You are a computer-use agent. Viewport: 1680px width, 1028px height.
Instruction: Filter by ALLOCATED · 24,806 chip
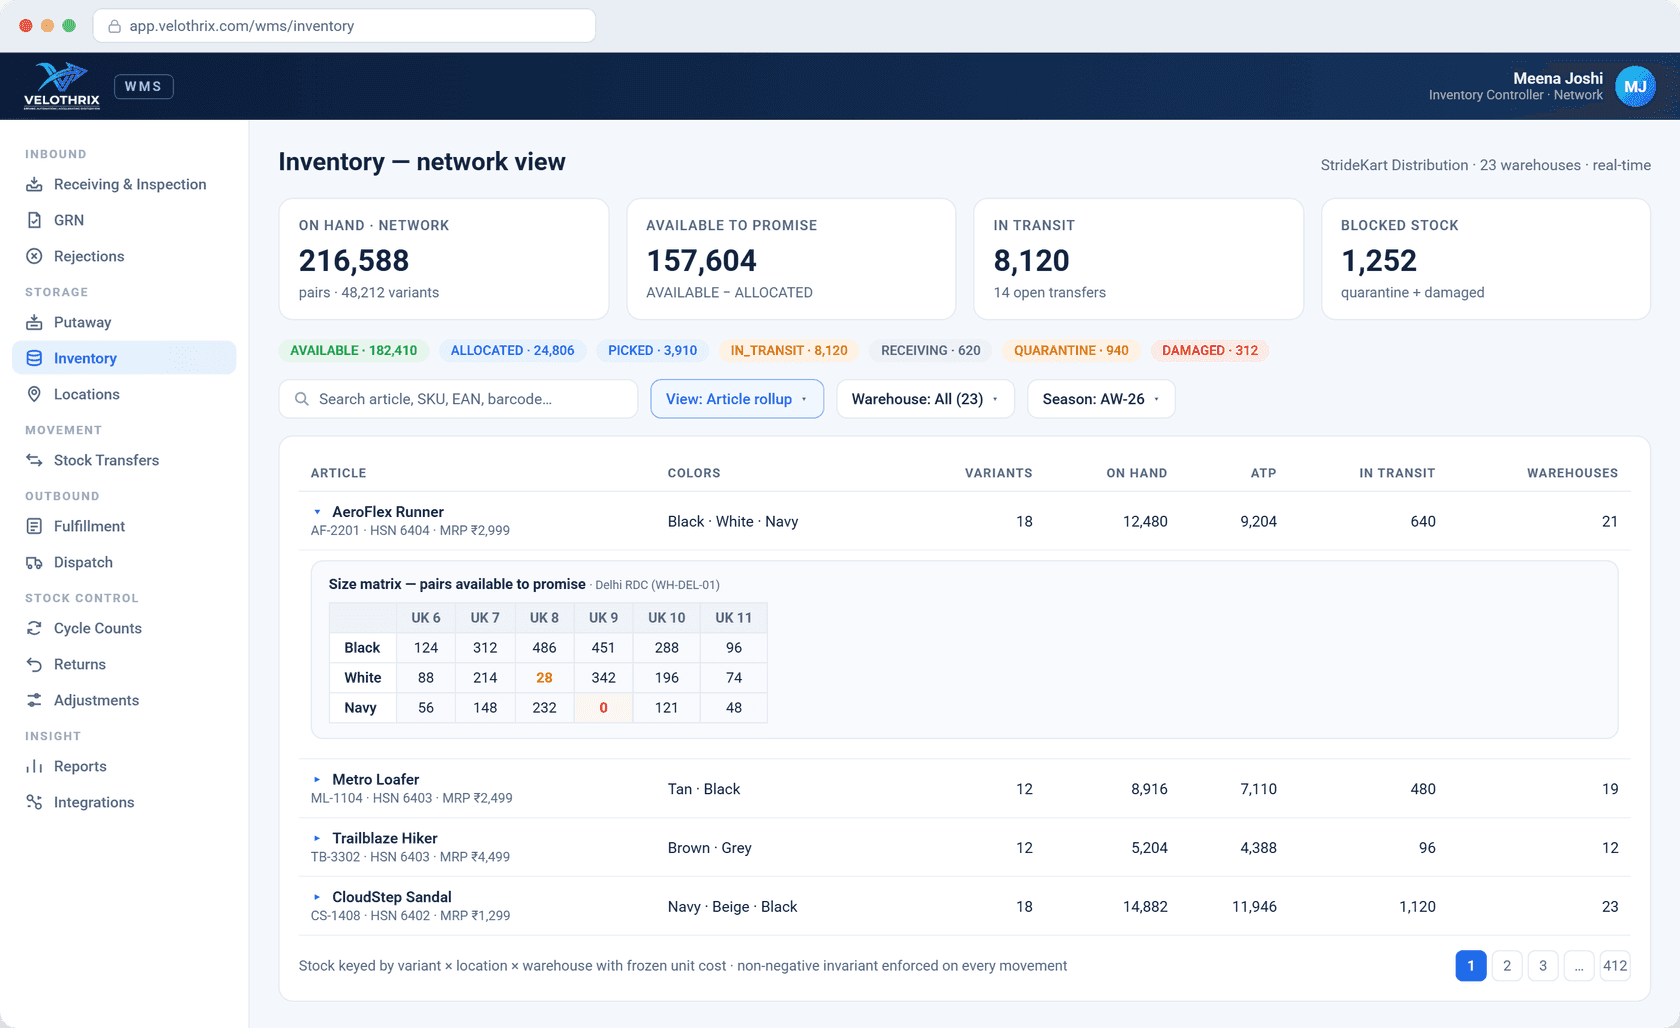(x=513, y=351)
